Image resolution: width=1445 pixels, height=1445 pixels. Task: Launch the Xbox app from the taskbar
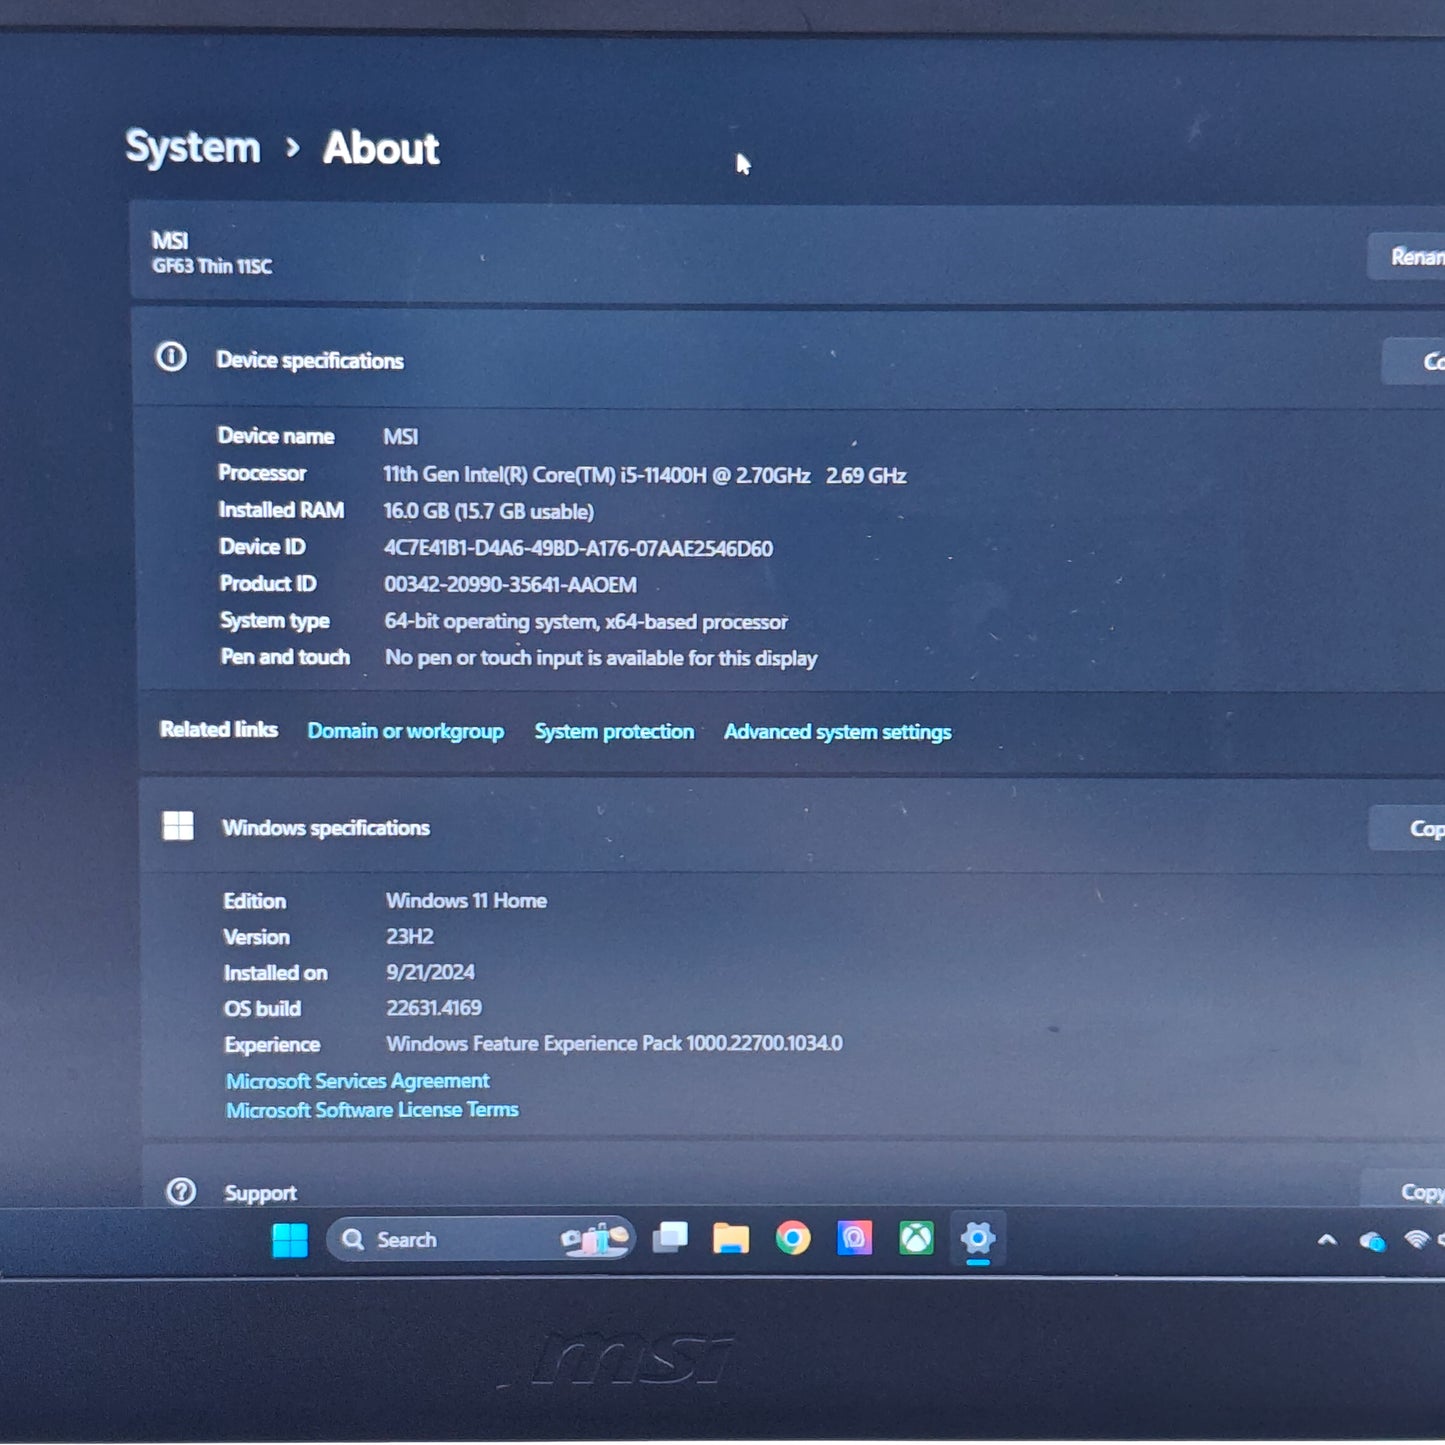pos(916,1238)
